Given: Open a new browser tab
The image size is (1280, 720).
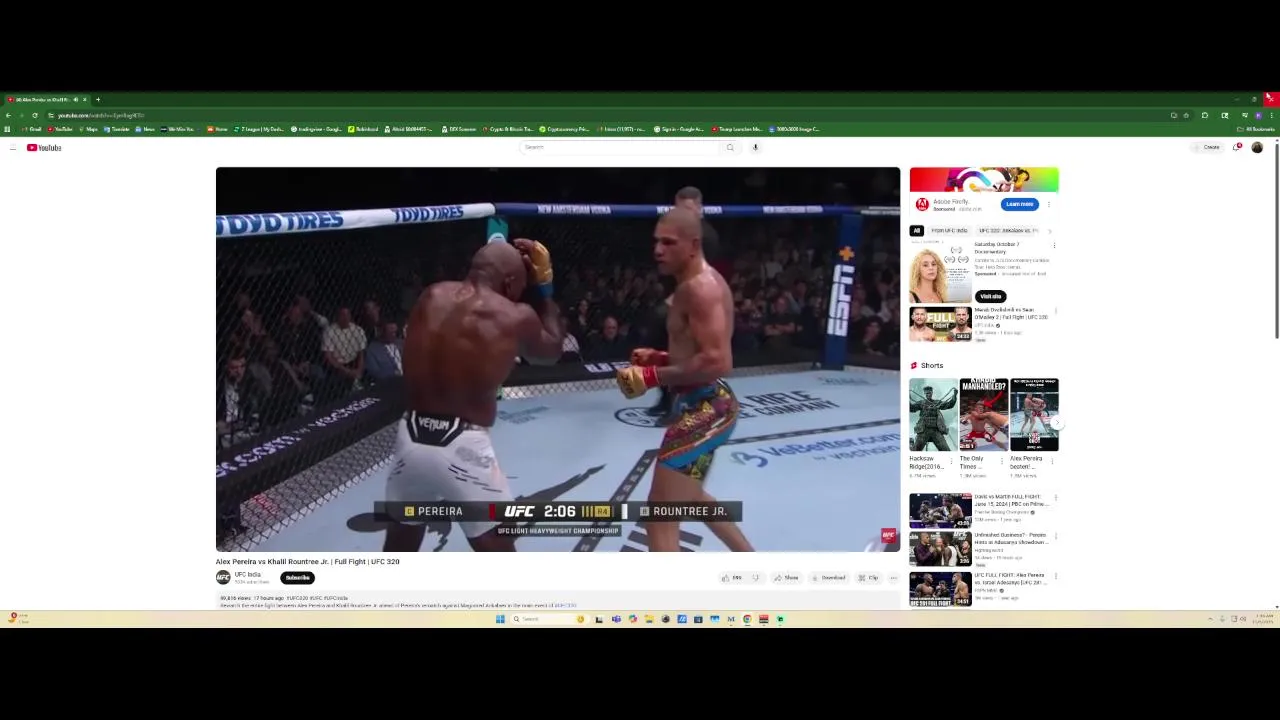Looking at the screenshot, I should click(x=98, y=99).
